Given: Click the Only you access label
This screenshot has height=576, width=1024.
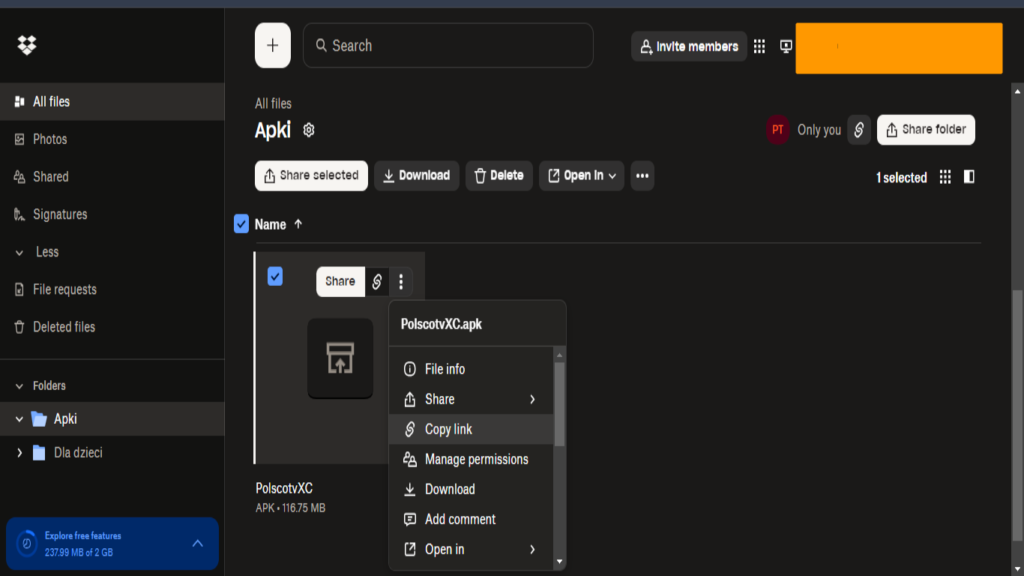Looking at the screenshot, I should [819, 130].
